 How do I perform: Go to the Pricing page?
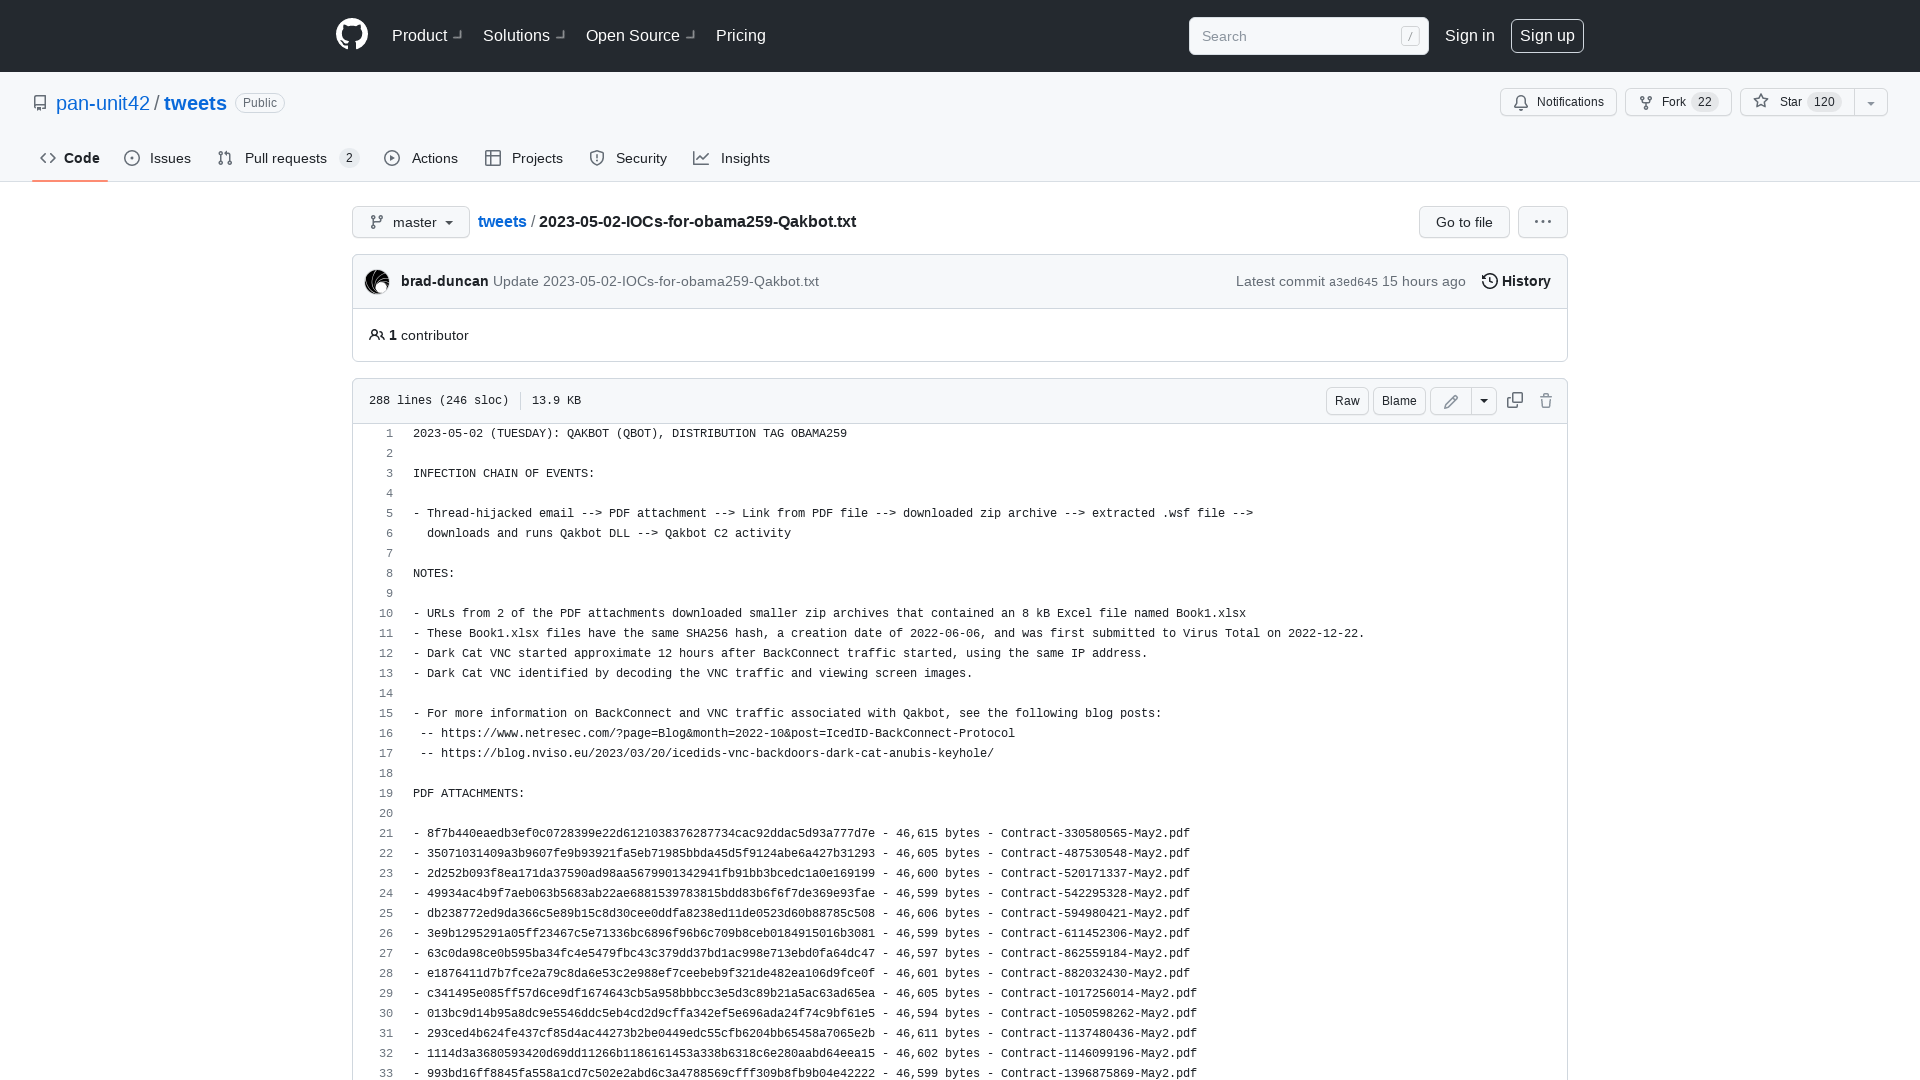[741, 35]
